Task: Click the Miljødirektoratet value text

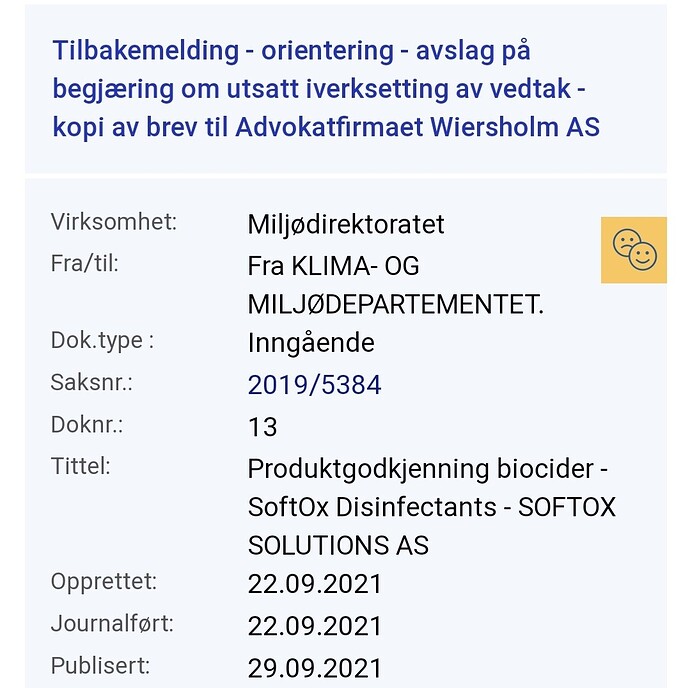Action: (345, 224)
